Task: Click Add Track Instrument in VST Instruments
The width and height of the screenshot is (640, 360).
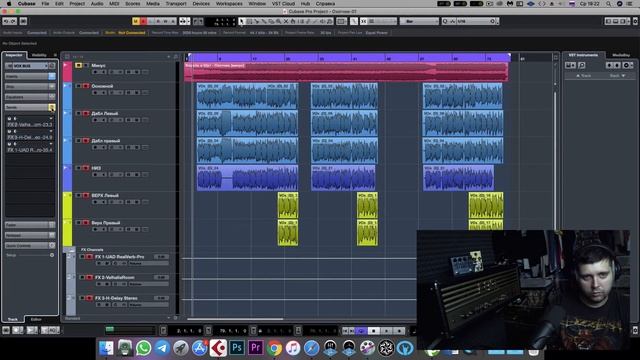Action: (x=570, y=65)
